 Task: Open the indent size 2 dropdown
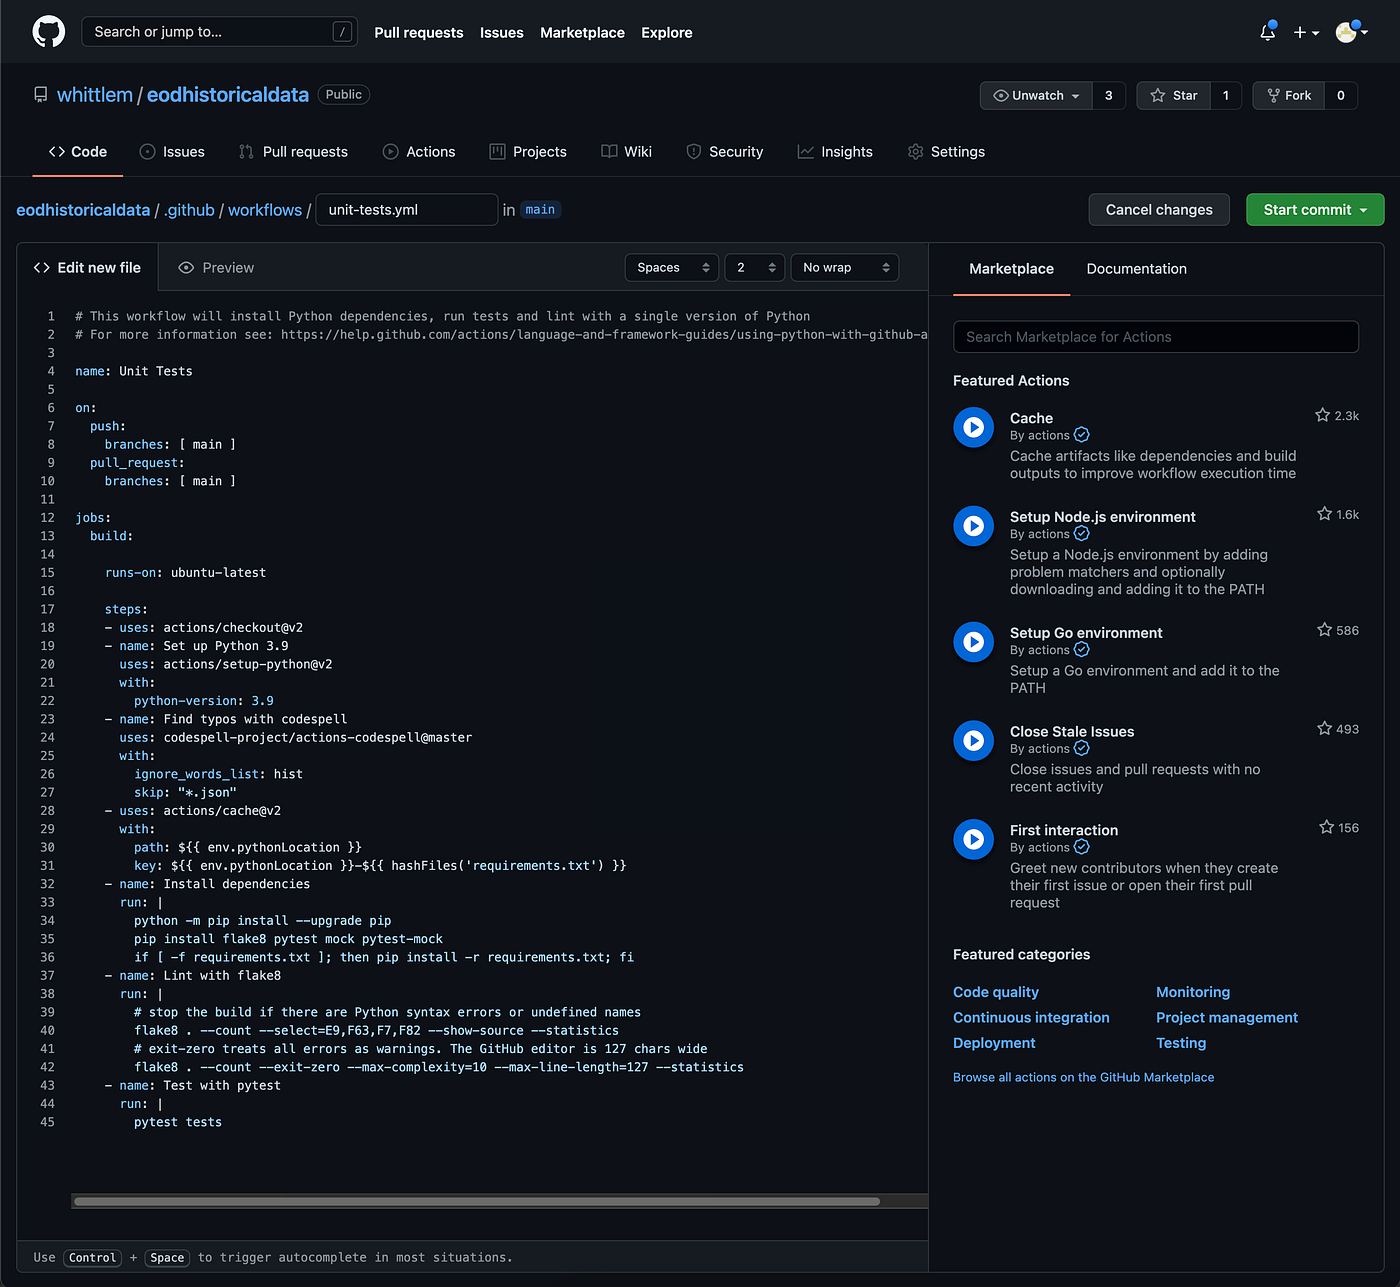(755, 268)
